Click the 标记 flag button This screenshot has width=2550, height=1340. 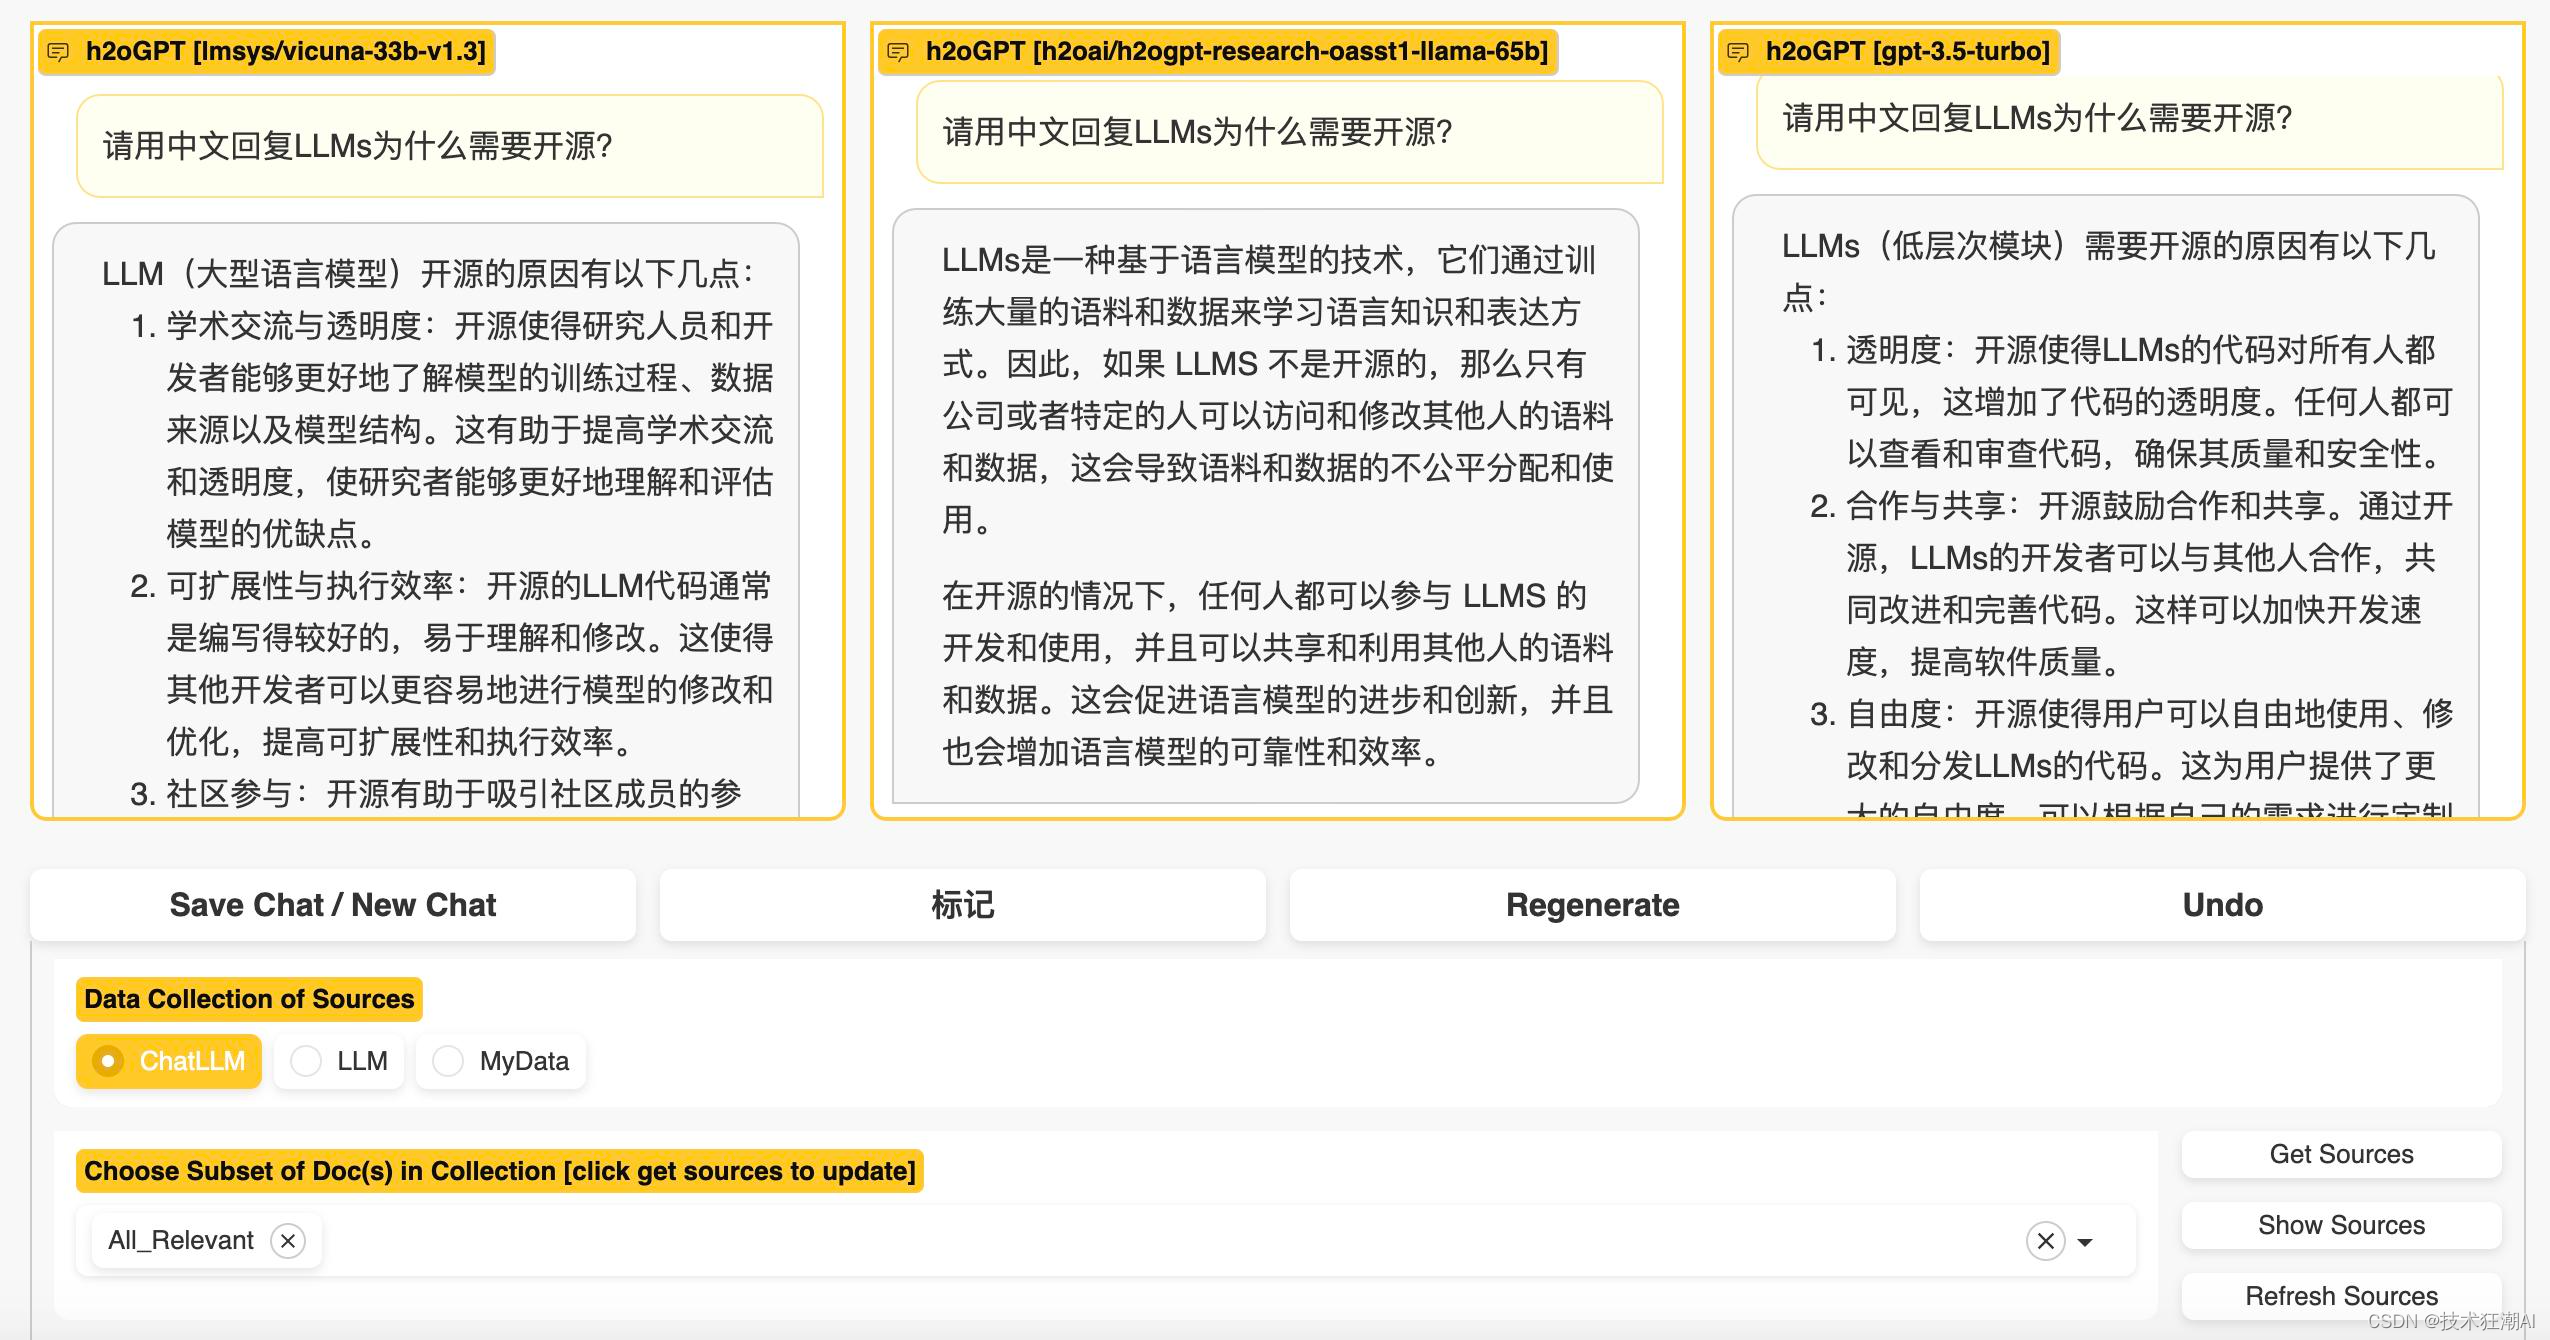pos(962,905)
